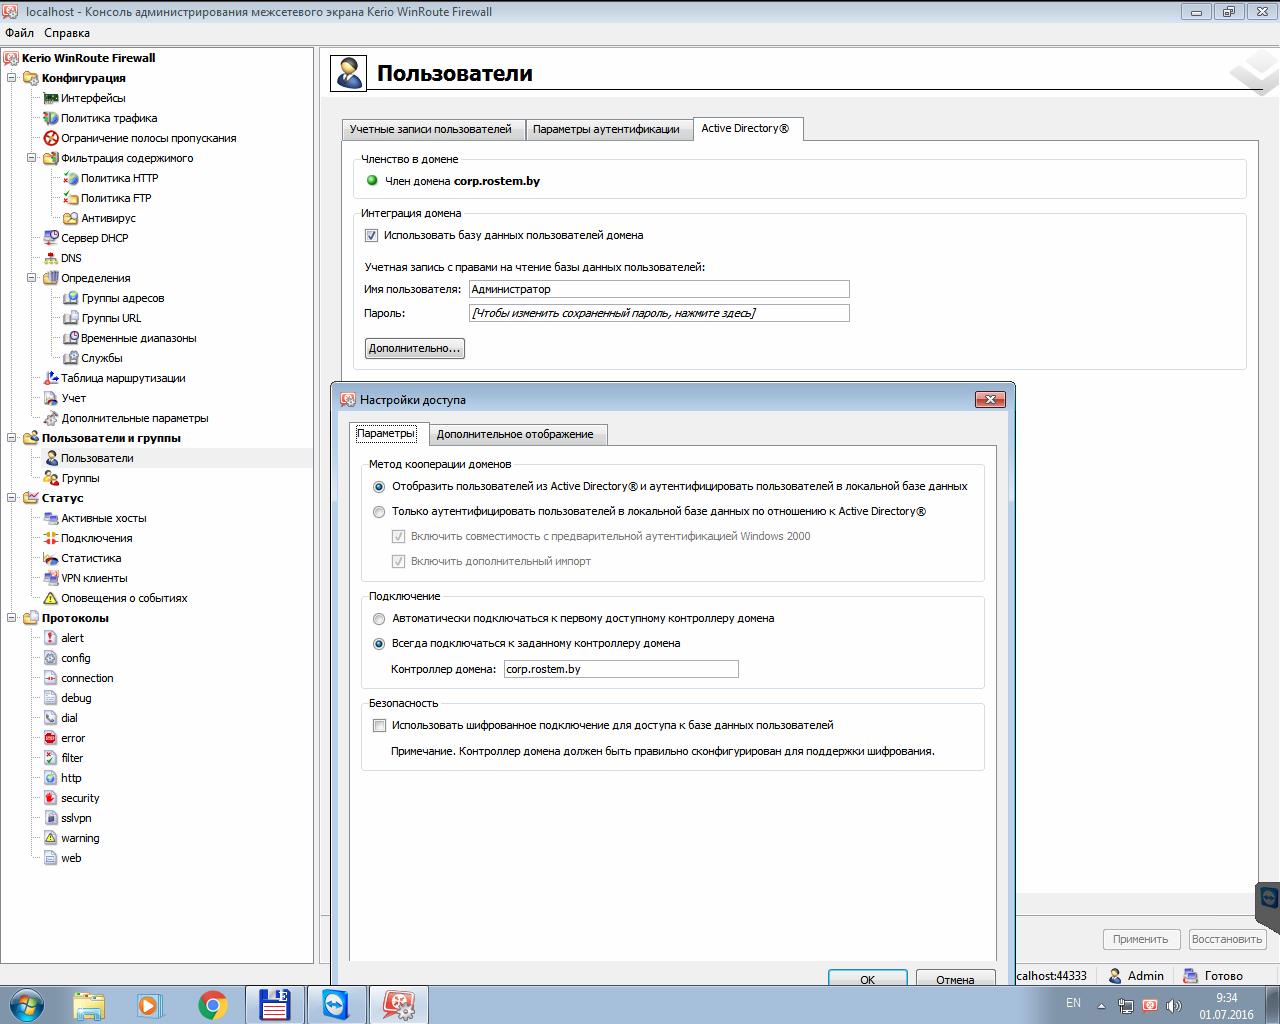1280x1024 pixels.
Task: Click the Антивирус icon
Action: pyautogui.click(x=71, y=218)
